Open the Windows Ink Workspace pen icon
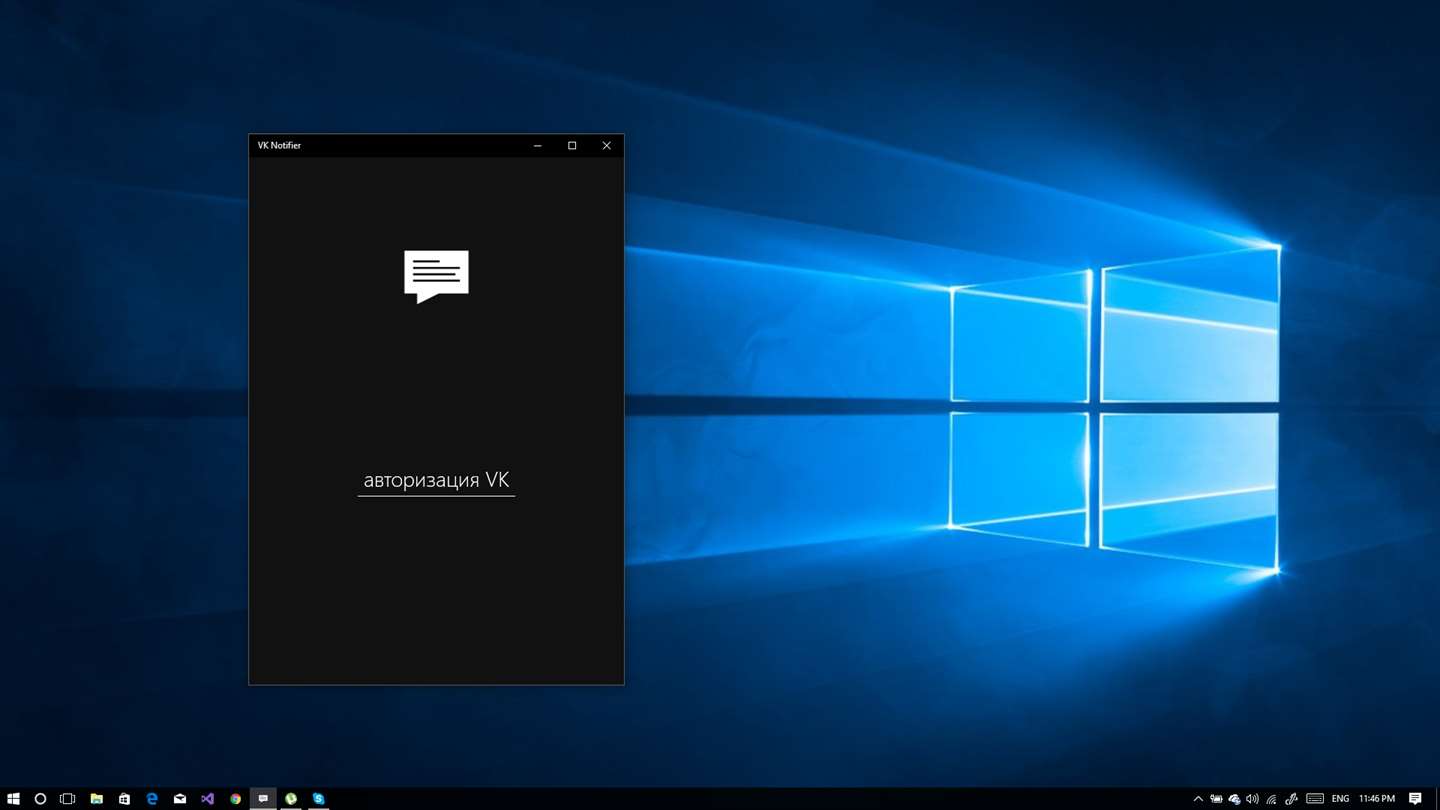Screen dimensions: 1440x810 1291,799
